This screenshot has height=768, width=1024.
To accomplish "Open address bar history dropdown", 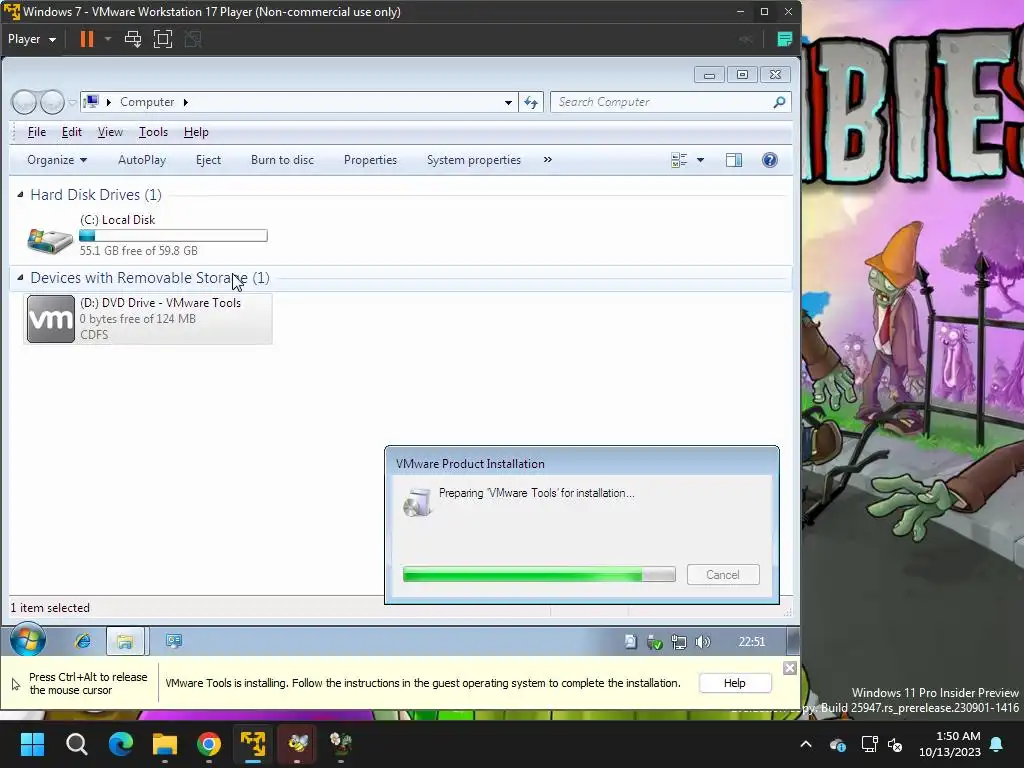I will (508, 103).
